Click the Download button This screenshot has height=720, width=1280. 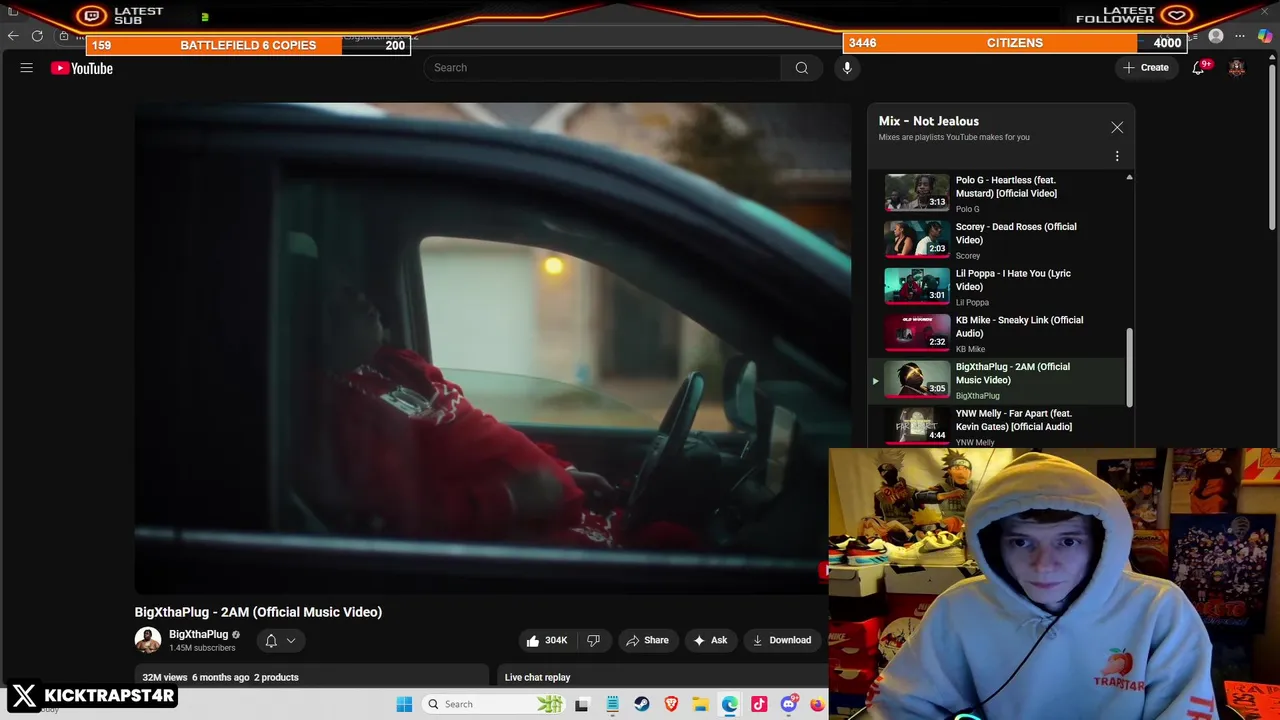tap(782, 640)
